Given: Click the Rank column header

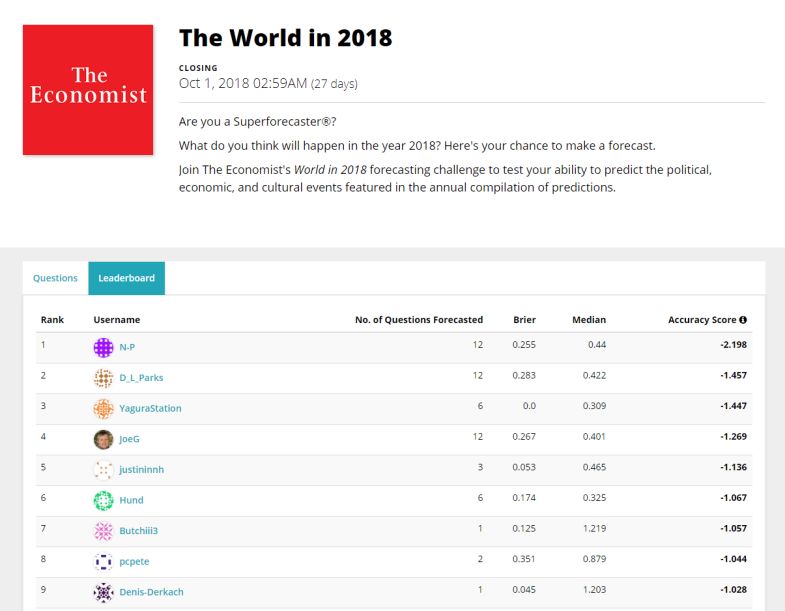Looking at the screenshot, I should 52,320.
